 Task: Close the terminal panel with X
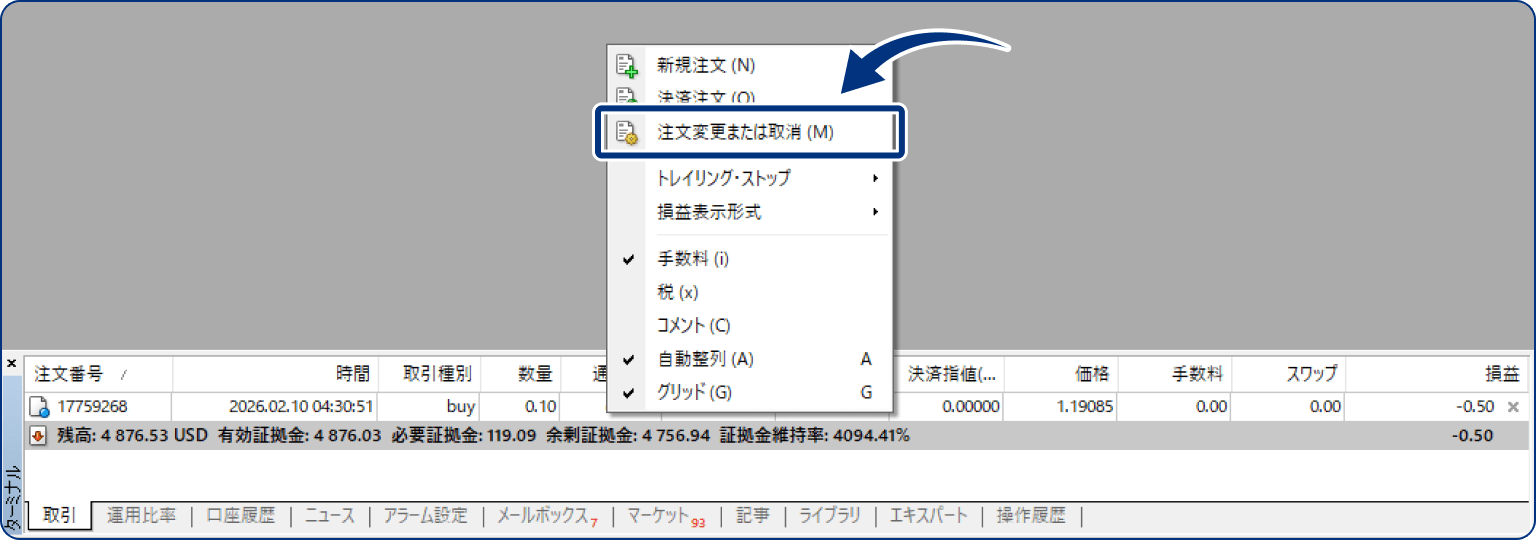pos(11,364)
